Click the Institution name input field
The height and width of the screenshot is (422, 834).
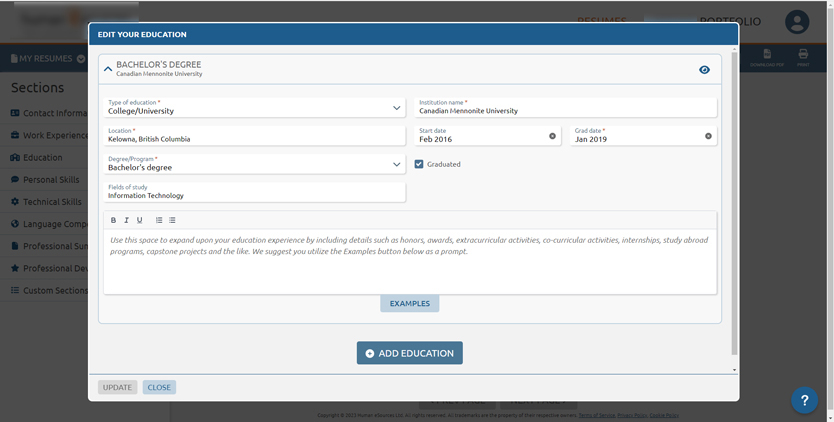tap(565, 111)
